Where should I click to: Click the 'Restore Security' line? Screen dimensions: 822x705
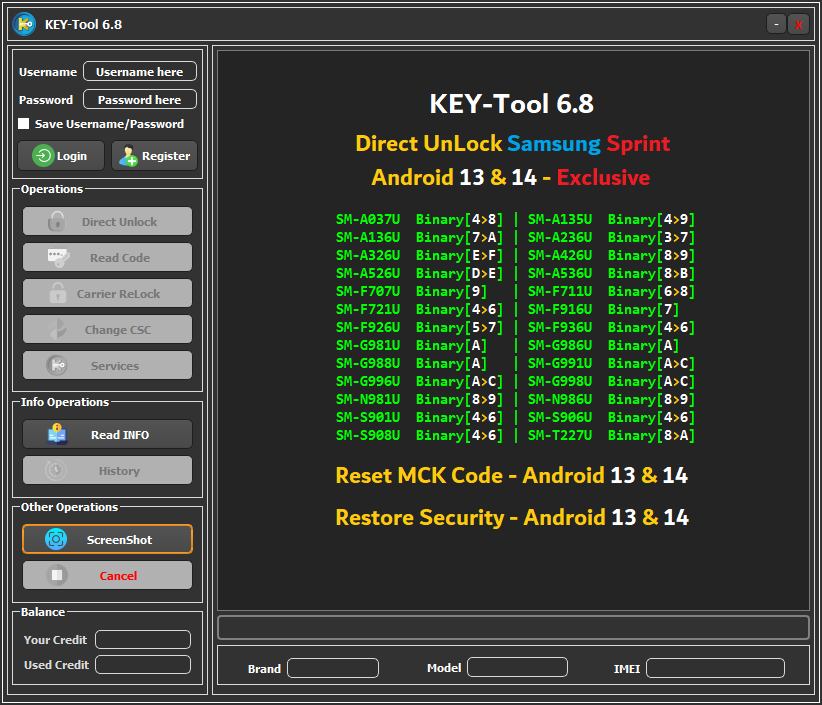(512, 517)
